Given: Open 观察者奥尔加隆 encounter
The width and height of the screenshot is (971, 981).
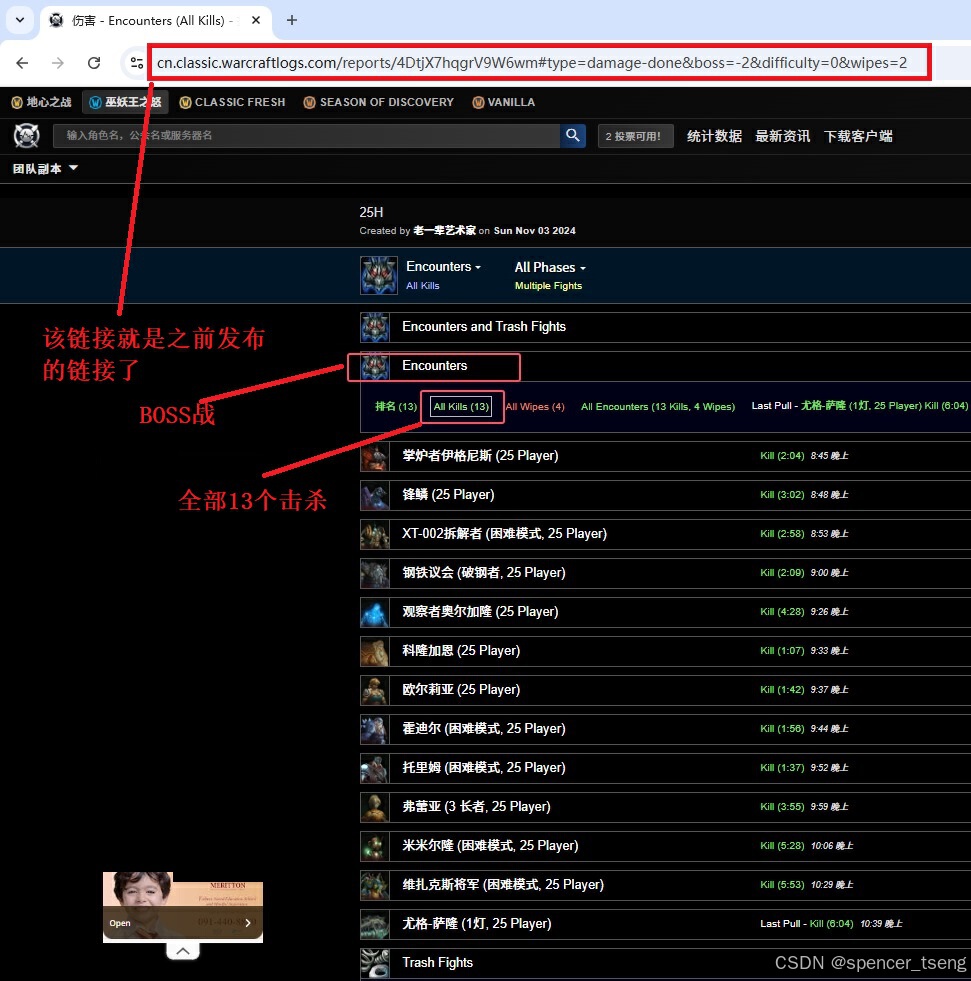Looking at the screenshot, I should pyautogui.click(x=665, y=612).
